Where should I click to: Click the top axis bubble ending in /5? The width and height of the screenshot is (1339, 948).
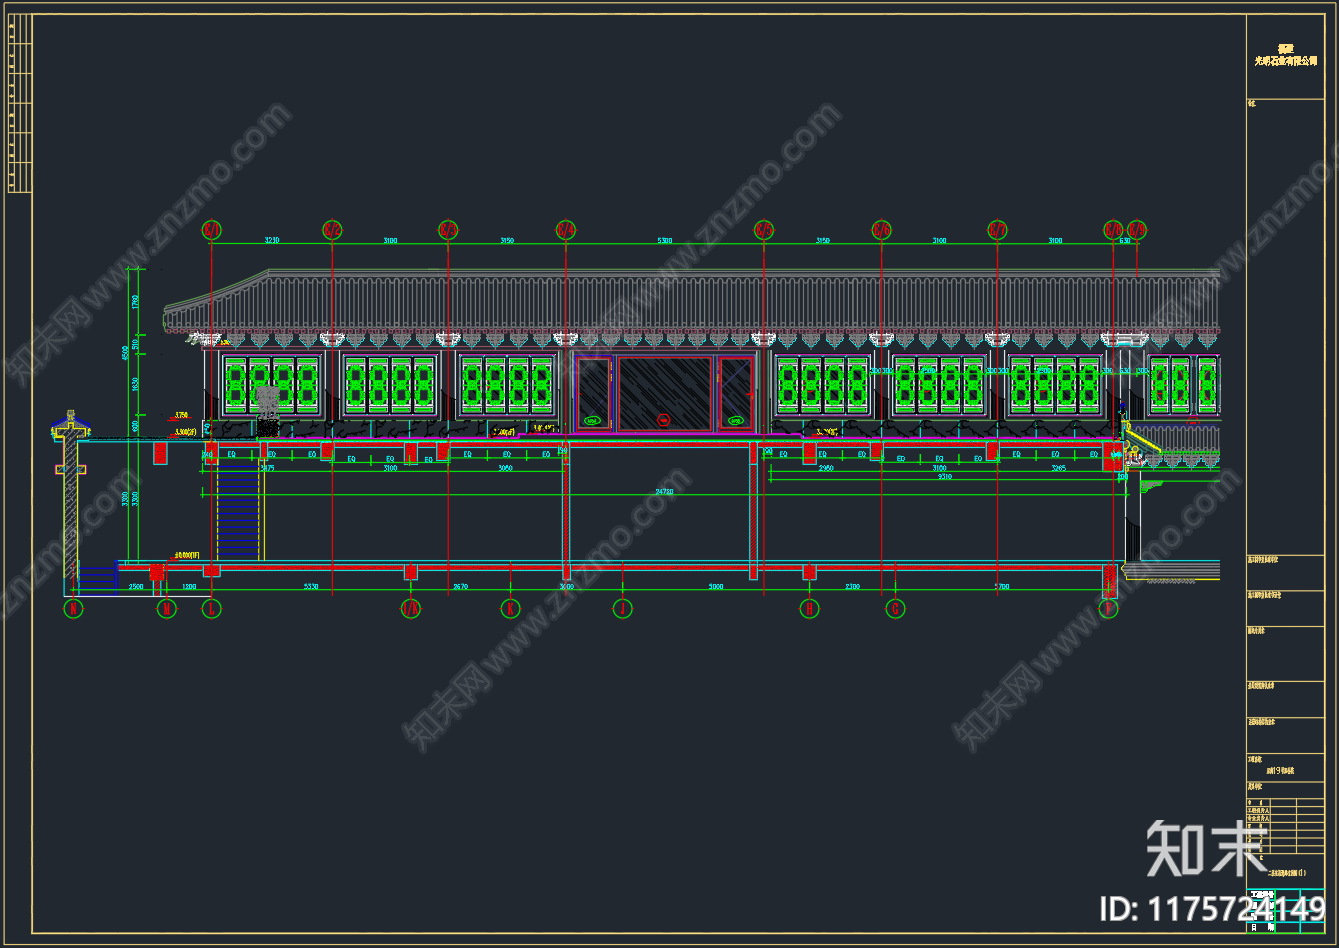click(x=764, y=230)
